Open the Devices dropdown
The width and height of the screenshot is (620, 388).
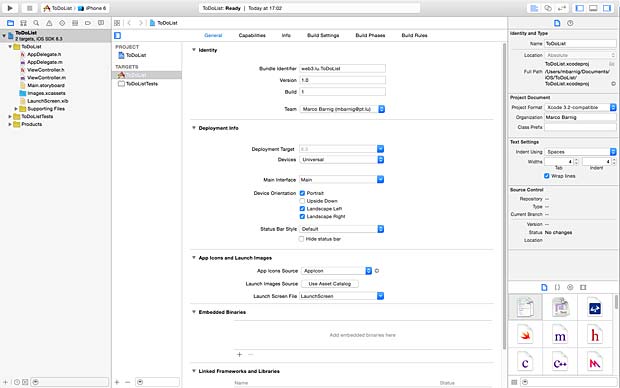342,160
